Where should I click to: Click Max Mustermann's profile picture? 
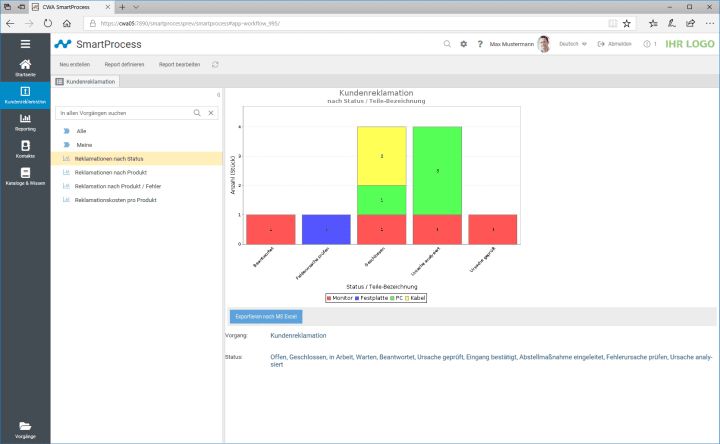pyautogui.click(x=544, y=44)
